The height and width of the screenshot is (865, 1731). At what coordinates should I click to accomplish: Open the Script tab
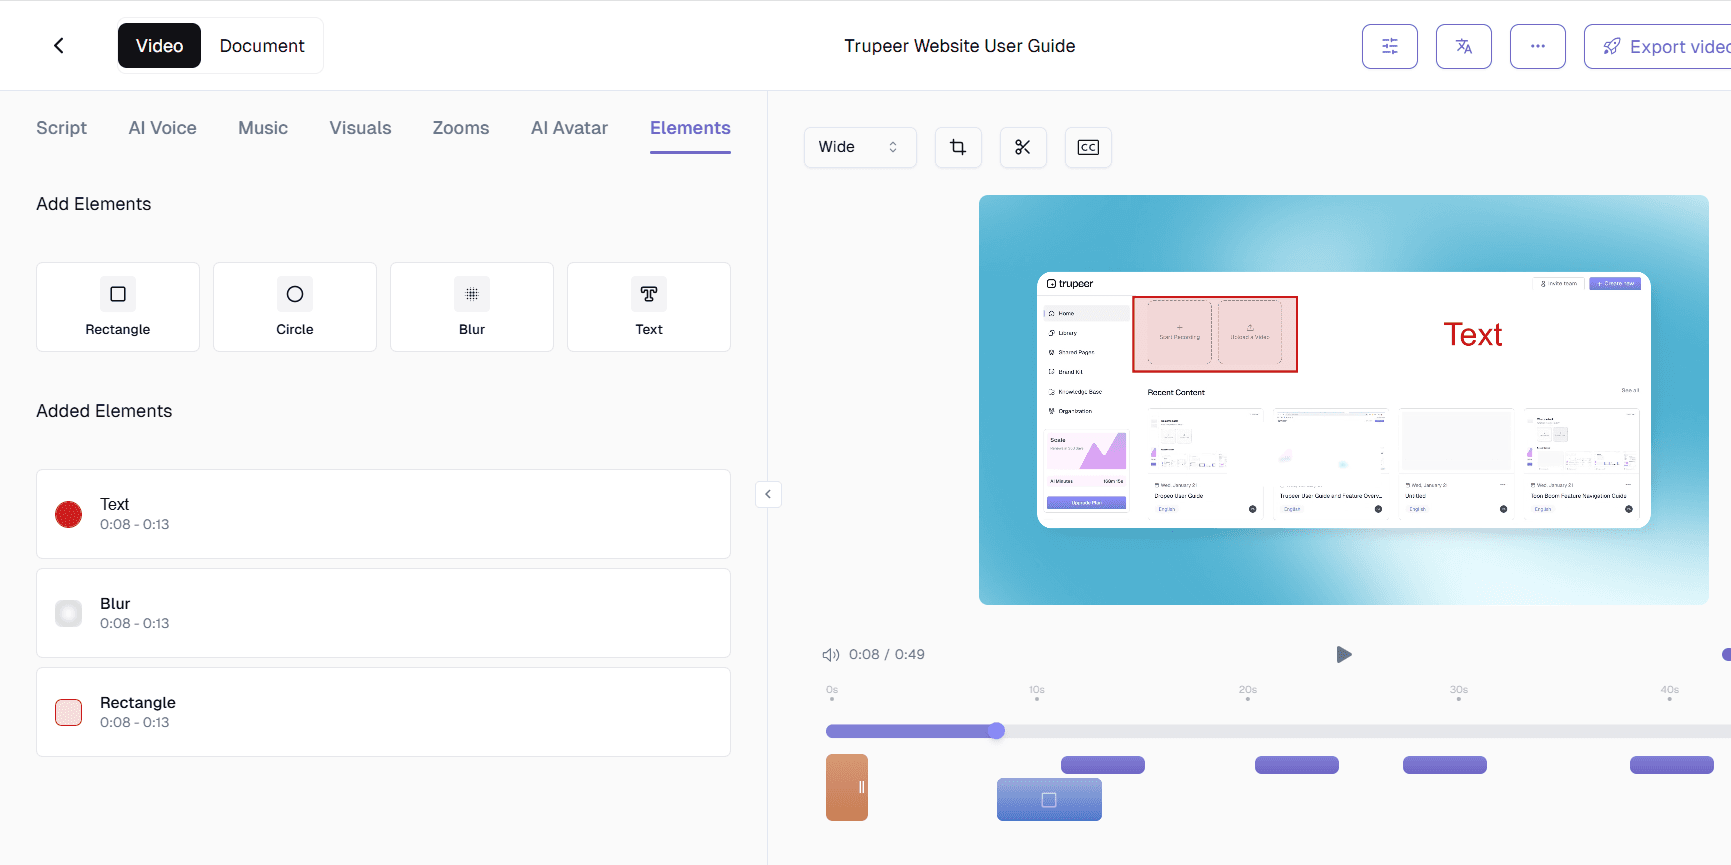coord(62,128)
